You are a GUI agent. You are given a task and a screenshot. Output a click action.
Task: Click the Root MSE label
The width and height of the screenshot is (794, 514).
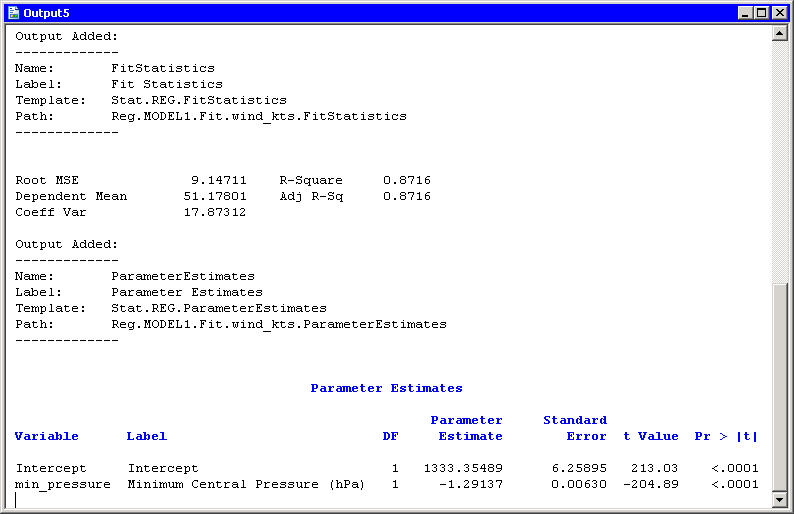(47, 180)
